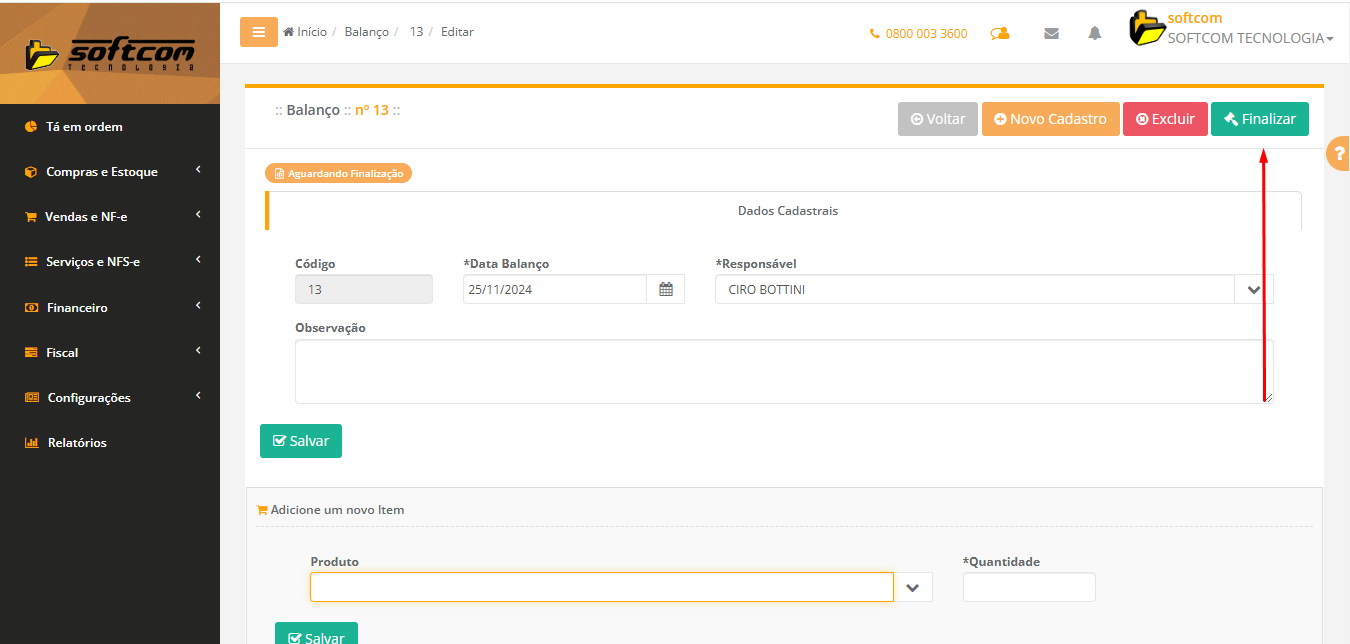Image resolution: width=1350 pixels, height=644 pixels.
Task: Open the chat support icon
Action: (999, 33)
